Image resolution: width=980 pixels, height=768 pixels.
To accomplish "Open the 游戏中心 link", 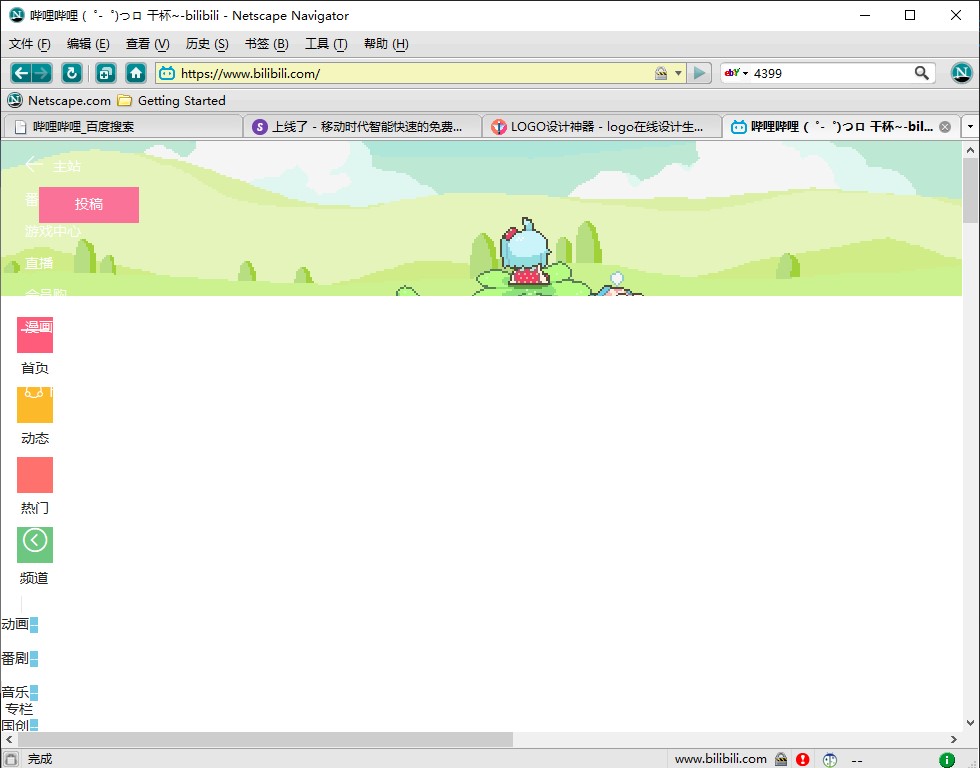I will (53, 231).
